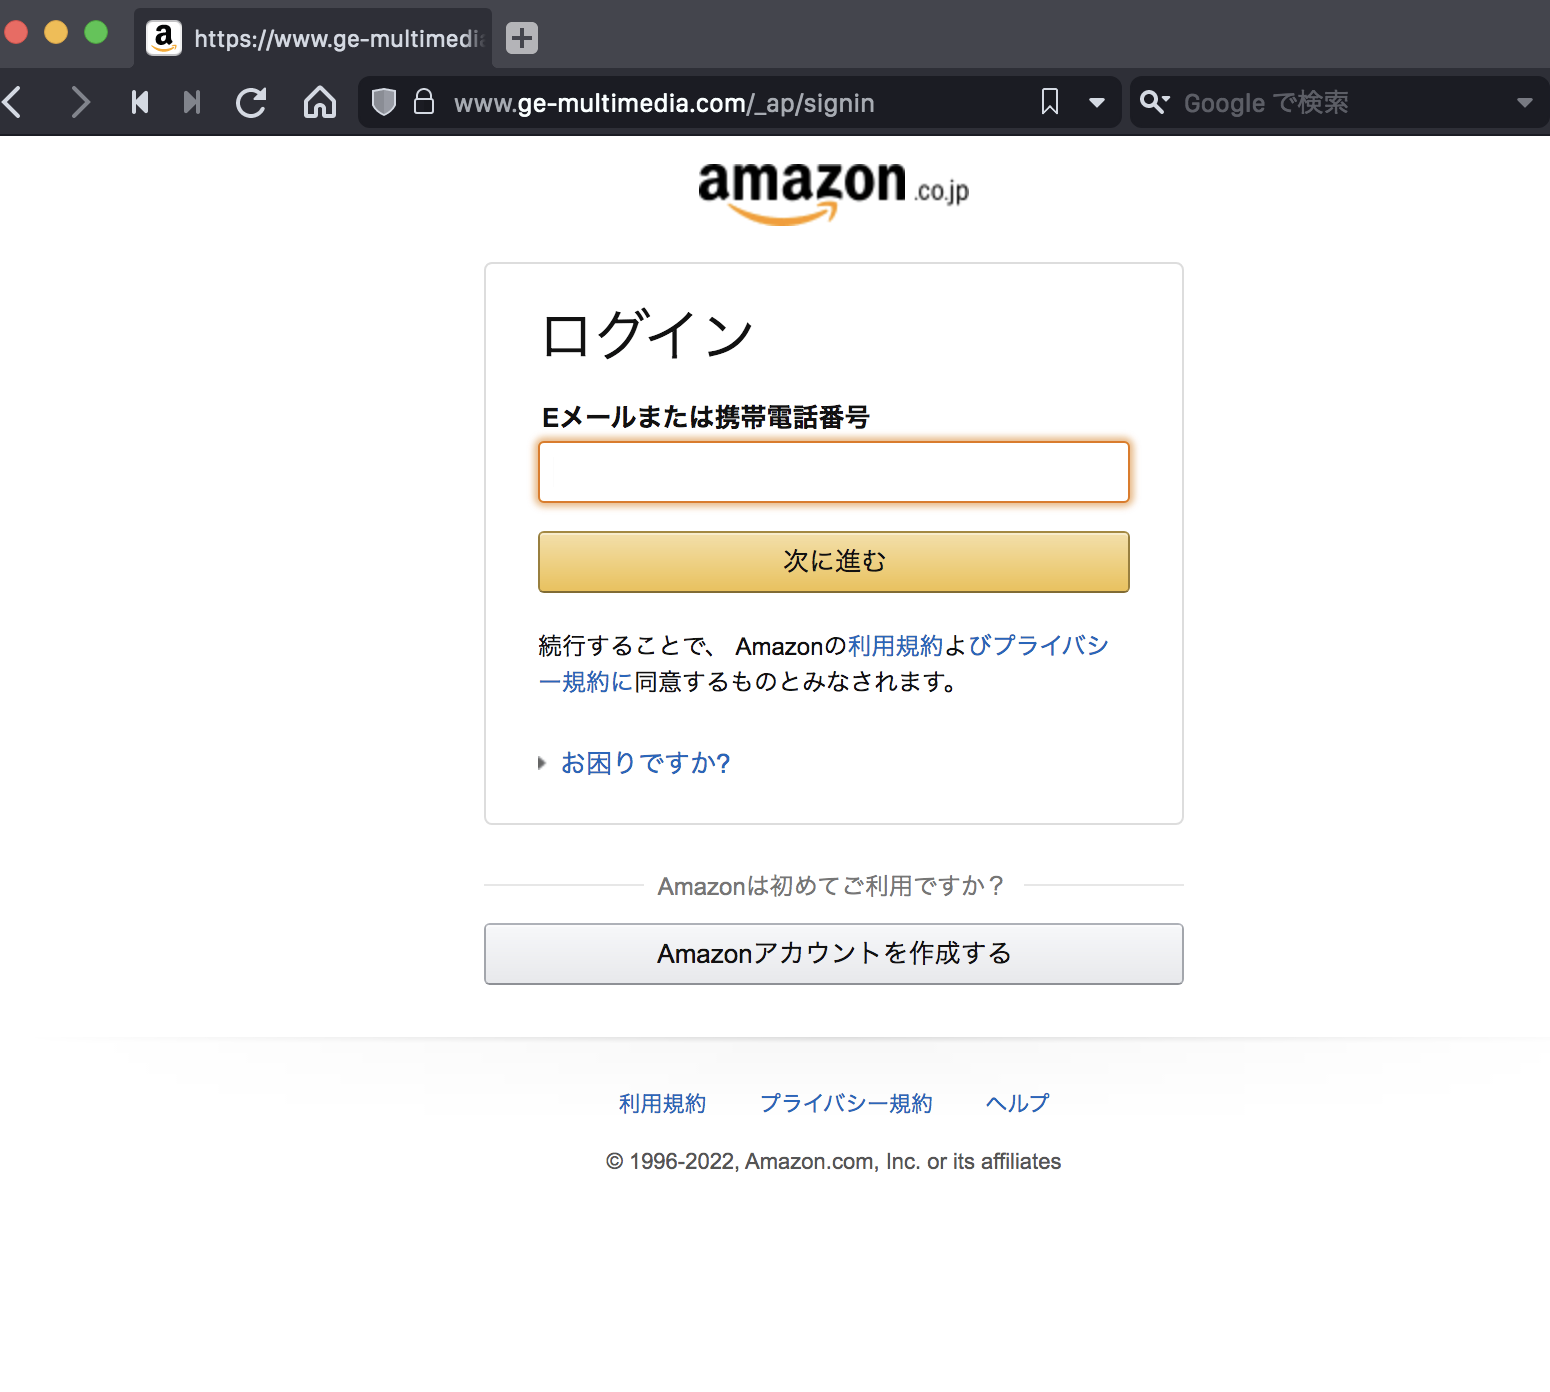The image size is (1550, 1392).
Task: Expand the お困りですか? help section
Action: [645, 763]
